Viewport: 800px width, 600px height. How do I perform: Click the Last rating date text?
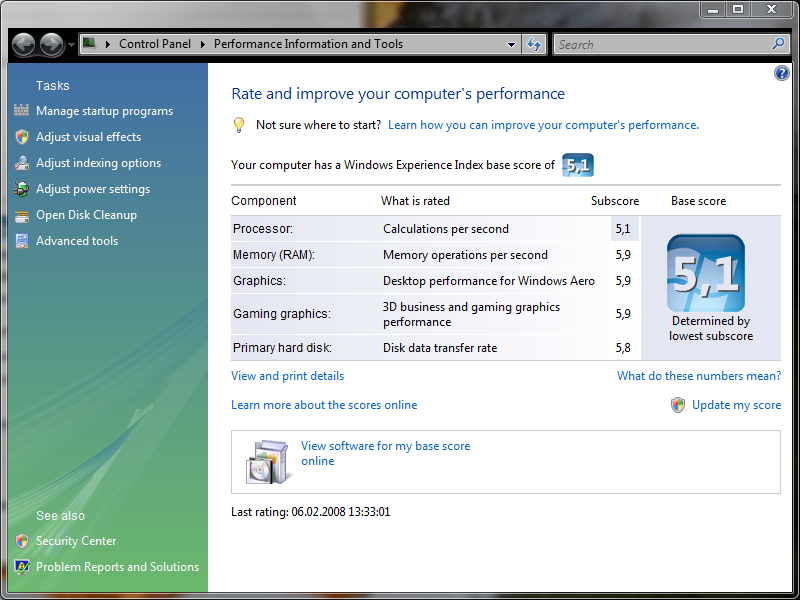pyautogui.click(x=311, y=512)
